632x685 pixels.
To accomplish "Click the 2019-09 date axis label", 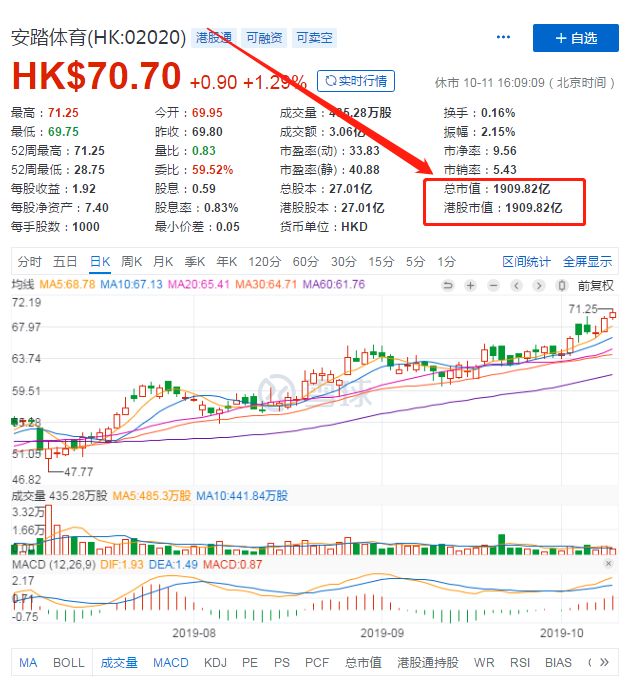I will [x=382, y=633].
